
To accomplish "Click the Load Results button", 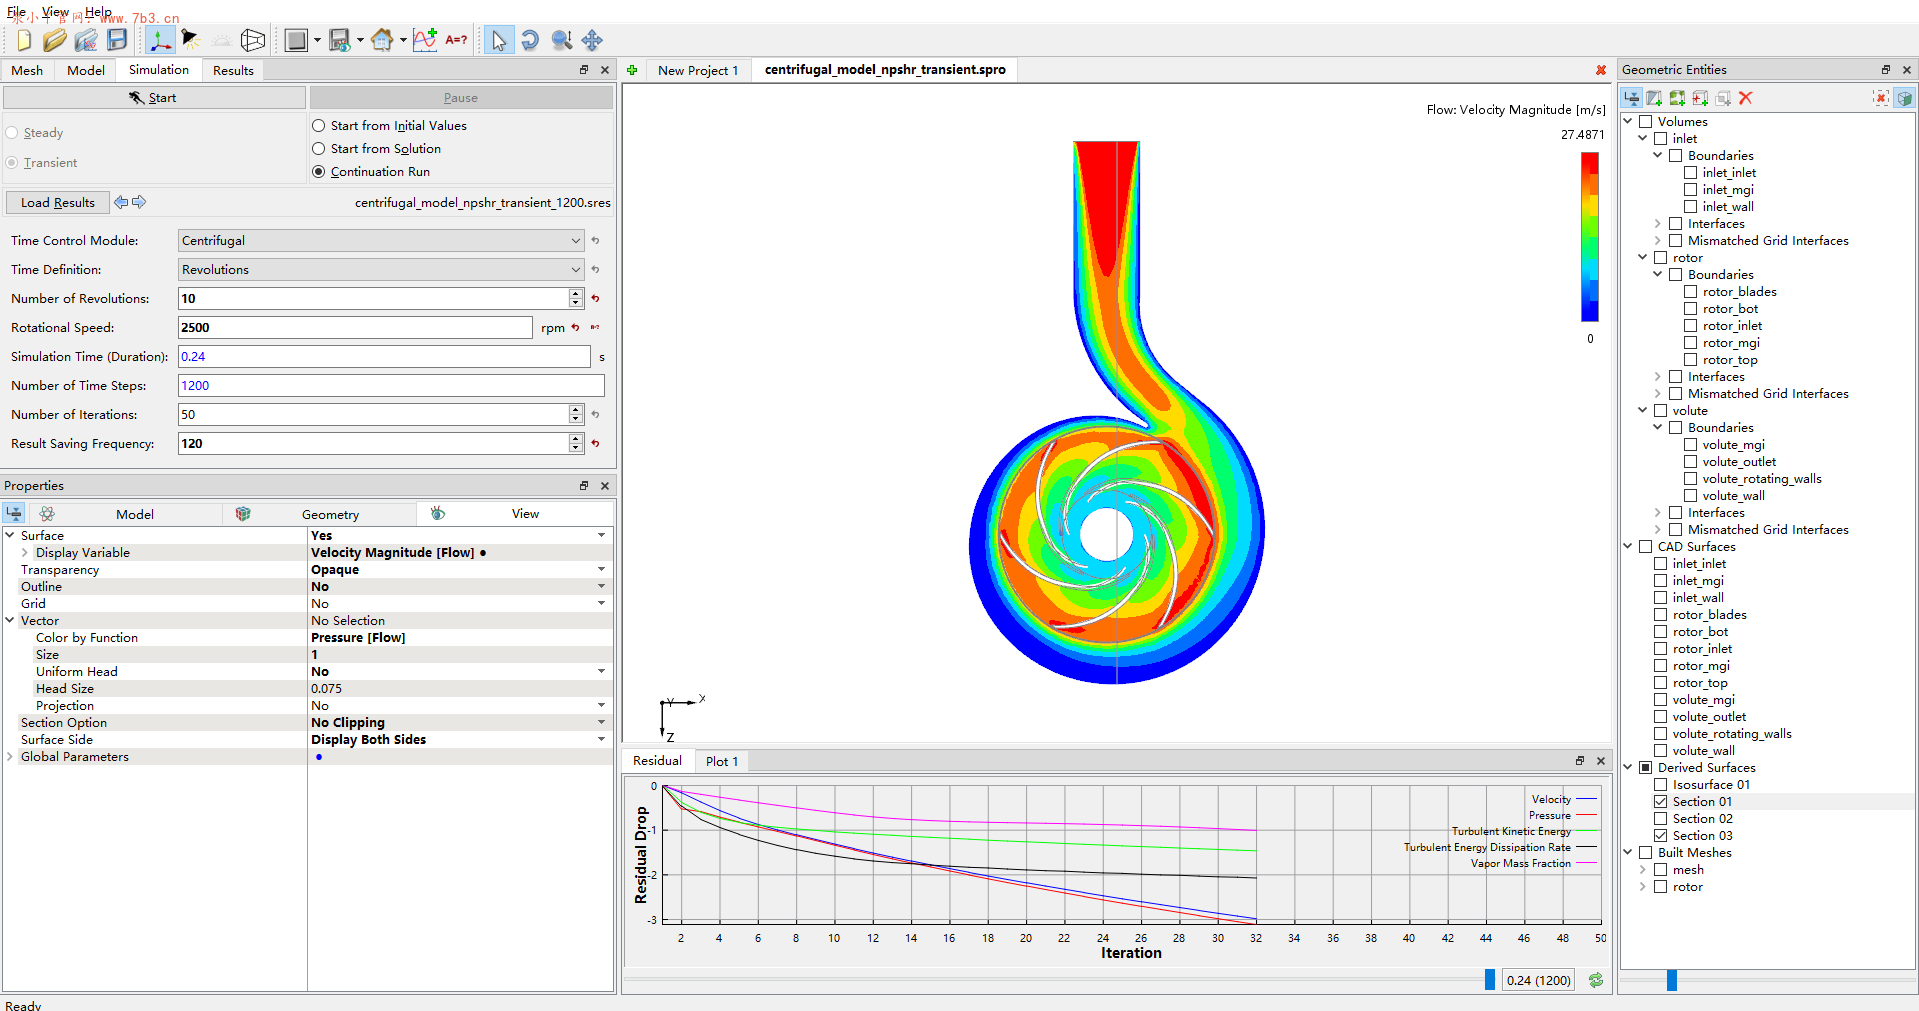I will pos(58,202).
